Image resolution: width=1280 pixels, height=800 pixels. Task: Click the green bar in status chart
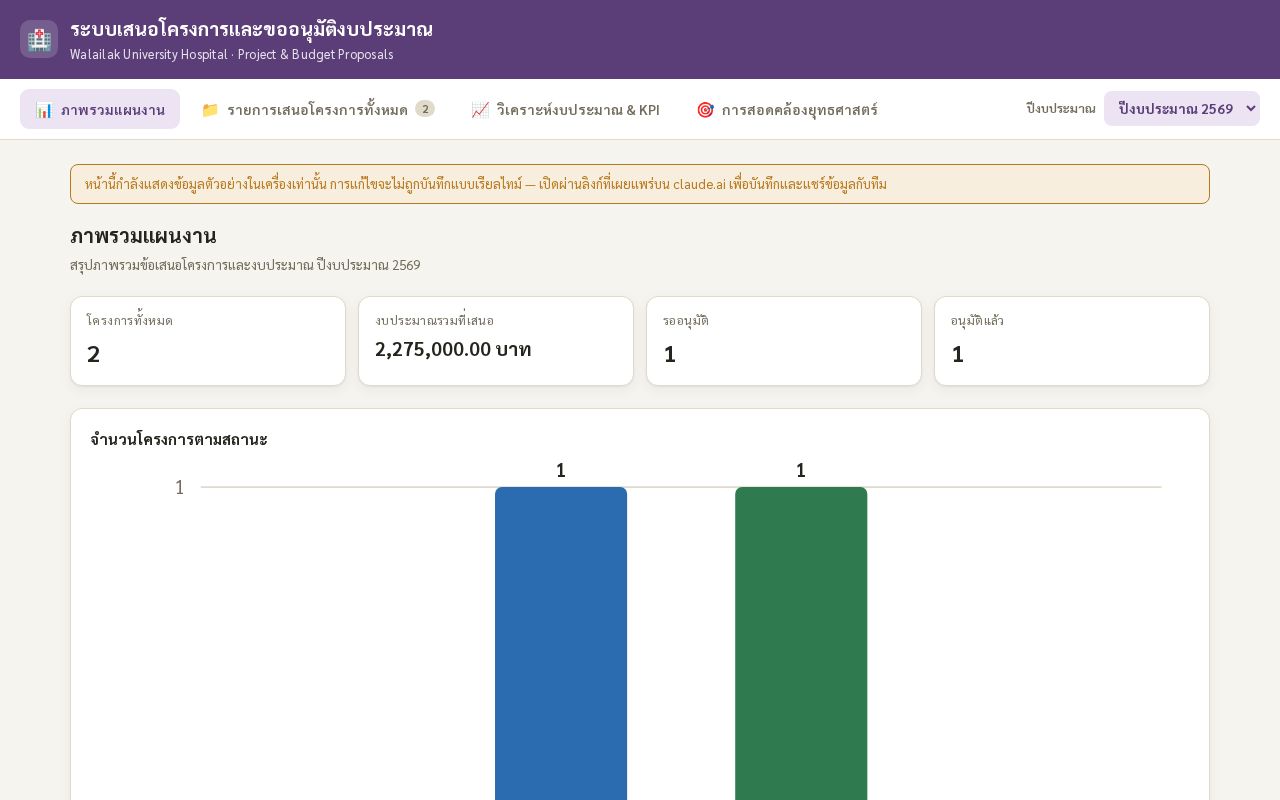(801, 643)
